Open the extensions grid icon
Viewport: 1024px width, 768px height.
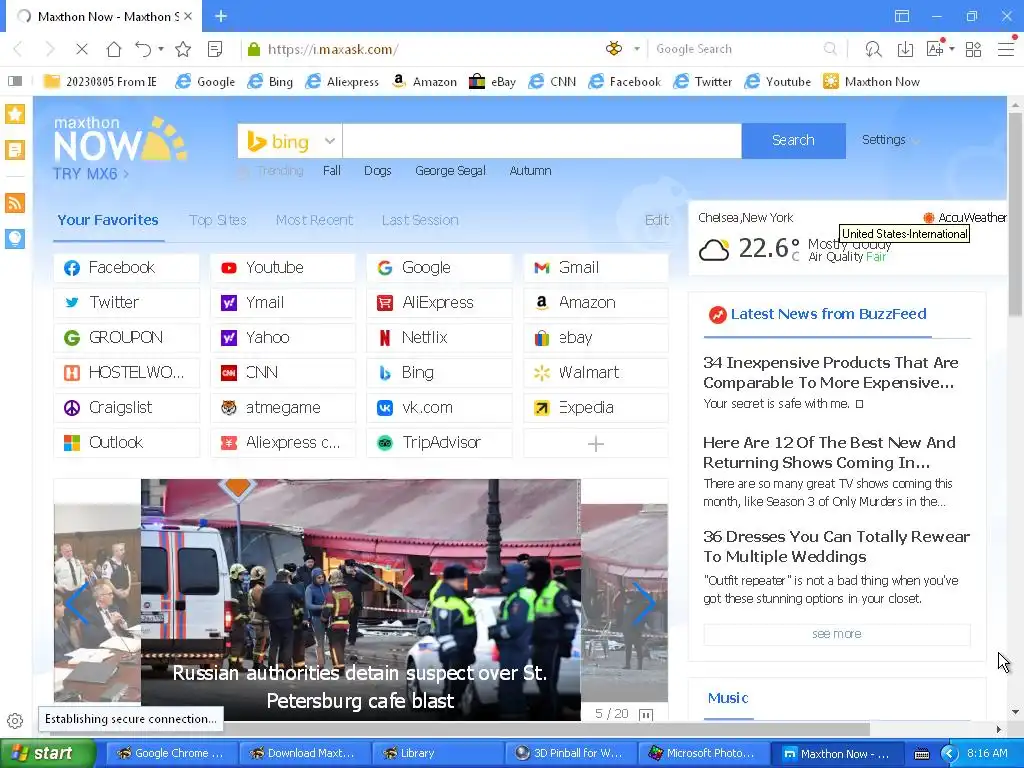(x=973, y=49)
